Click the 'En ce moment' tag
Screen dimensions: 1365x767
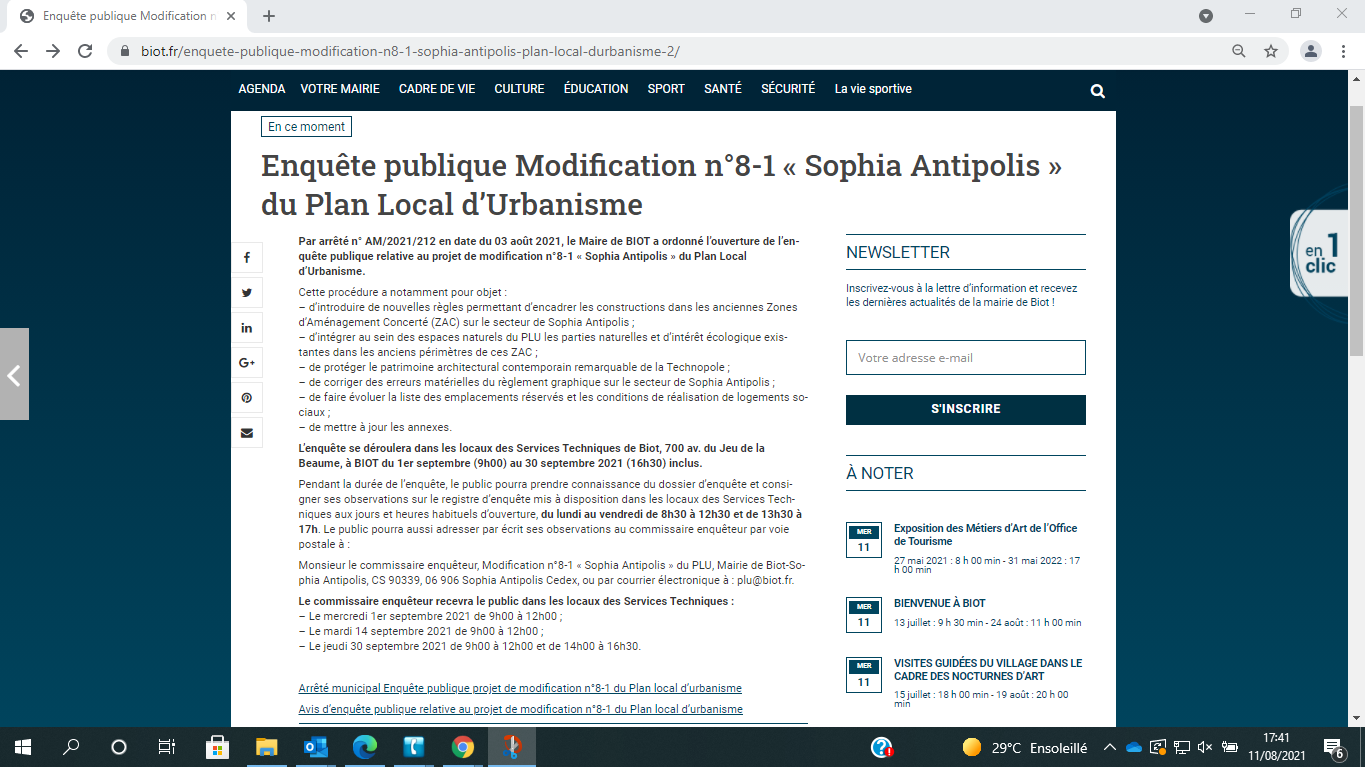pos(306,127)
